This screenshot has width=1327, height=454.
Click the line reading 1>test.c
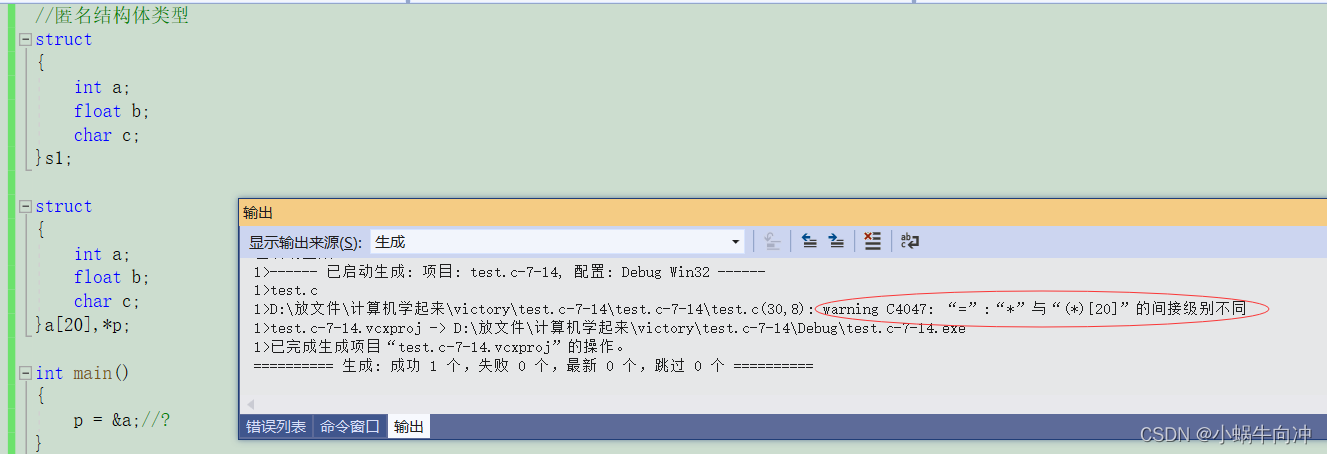coord(284,290)
